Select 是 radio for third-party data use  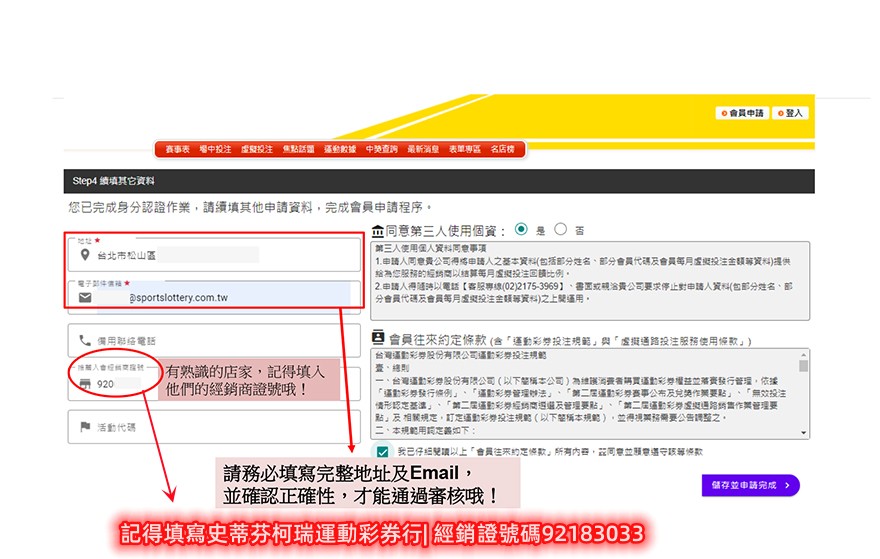pyautogui.click(x=521, y=229)
